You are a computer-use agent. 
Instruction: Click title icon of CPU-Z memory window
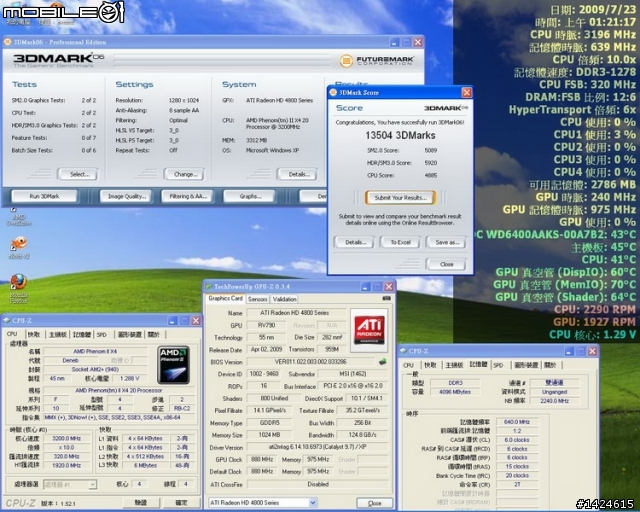pyautogui.click(x=403, y=351)
